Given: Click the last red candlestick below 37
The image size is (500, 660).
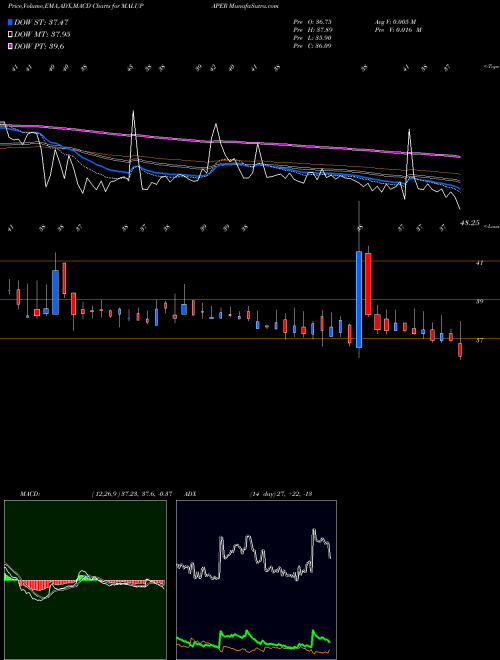Looking at the screenshot, I should click(x=460, y=350).
